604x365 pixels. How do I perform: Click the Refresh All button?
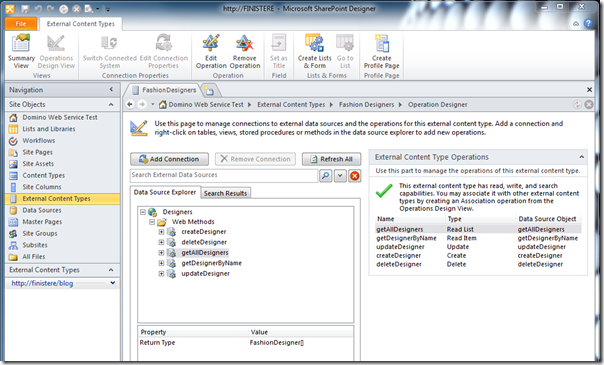coord(332,159)
